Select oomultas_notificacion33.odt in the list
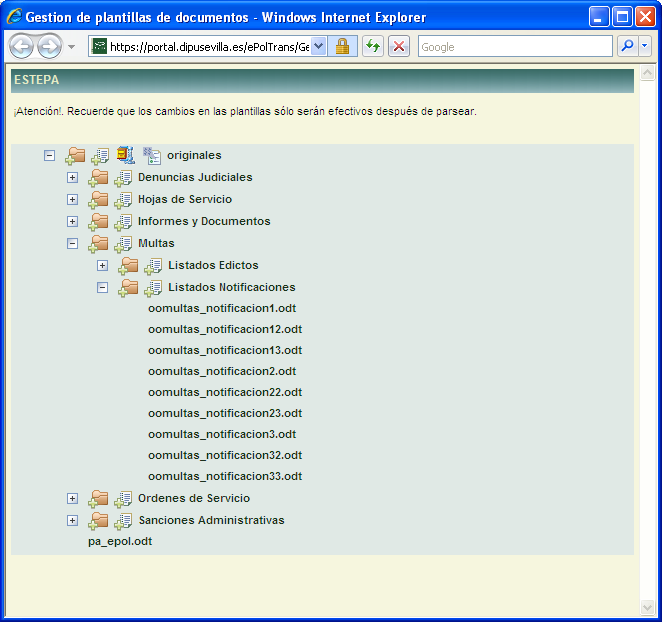The image size is (662, 622). point(224,476)
